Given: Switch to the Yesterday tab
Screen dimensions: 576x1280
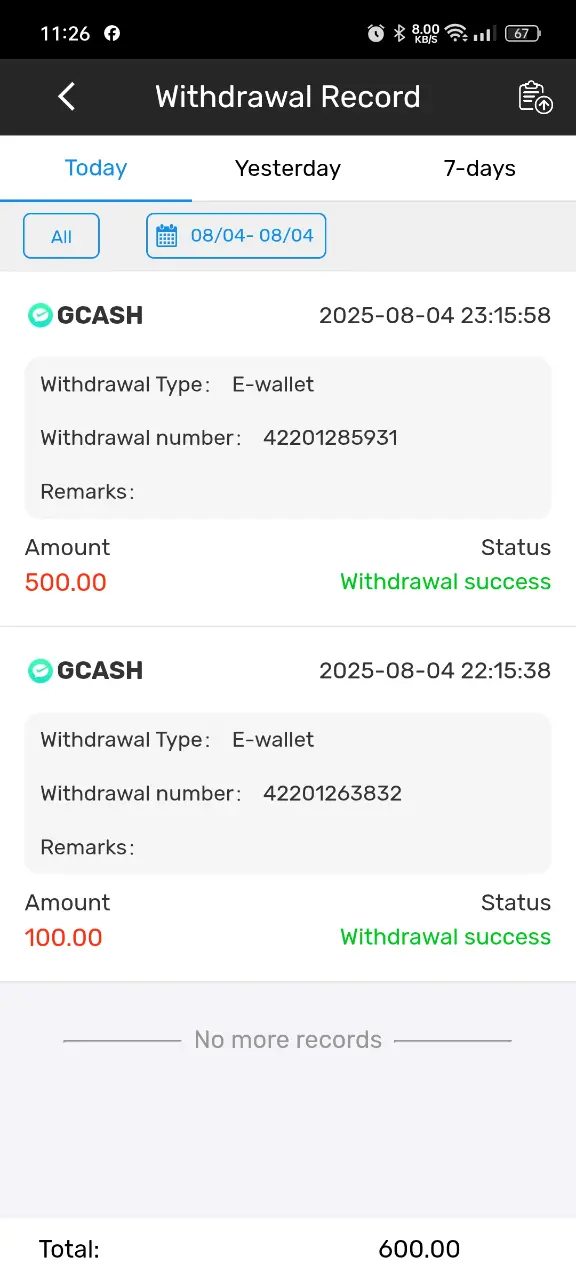Looking at the screenshot, I should 288,168.
